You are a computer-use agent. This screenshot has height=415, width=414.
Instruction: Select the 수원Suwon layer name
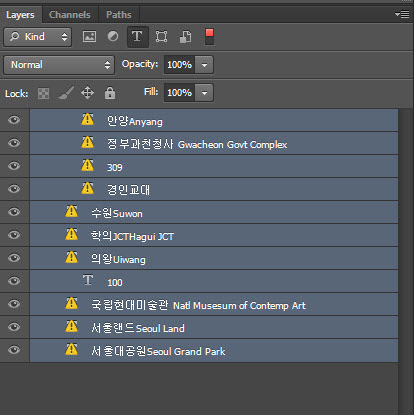pos(117,213)
